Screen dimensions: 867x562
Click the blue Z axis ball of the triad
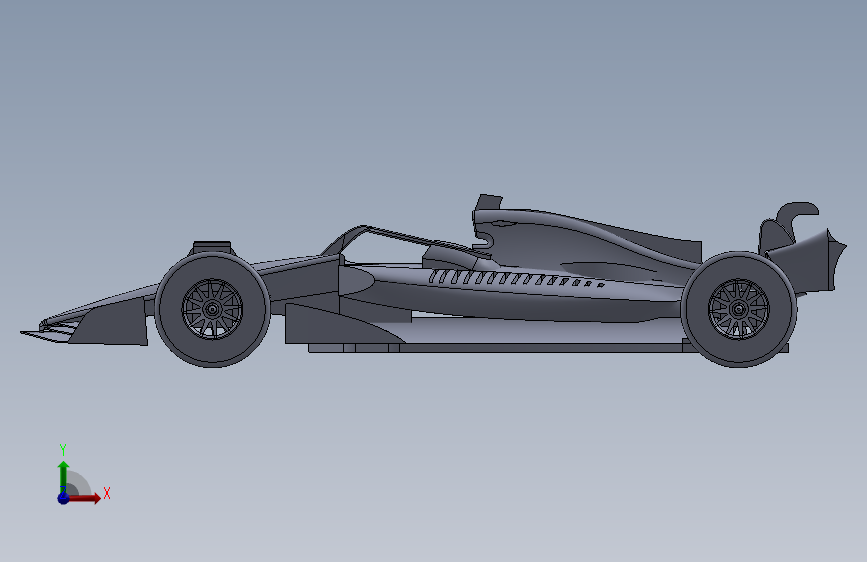tap(63, 498)
